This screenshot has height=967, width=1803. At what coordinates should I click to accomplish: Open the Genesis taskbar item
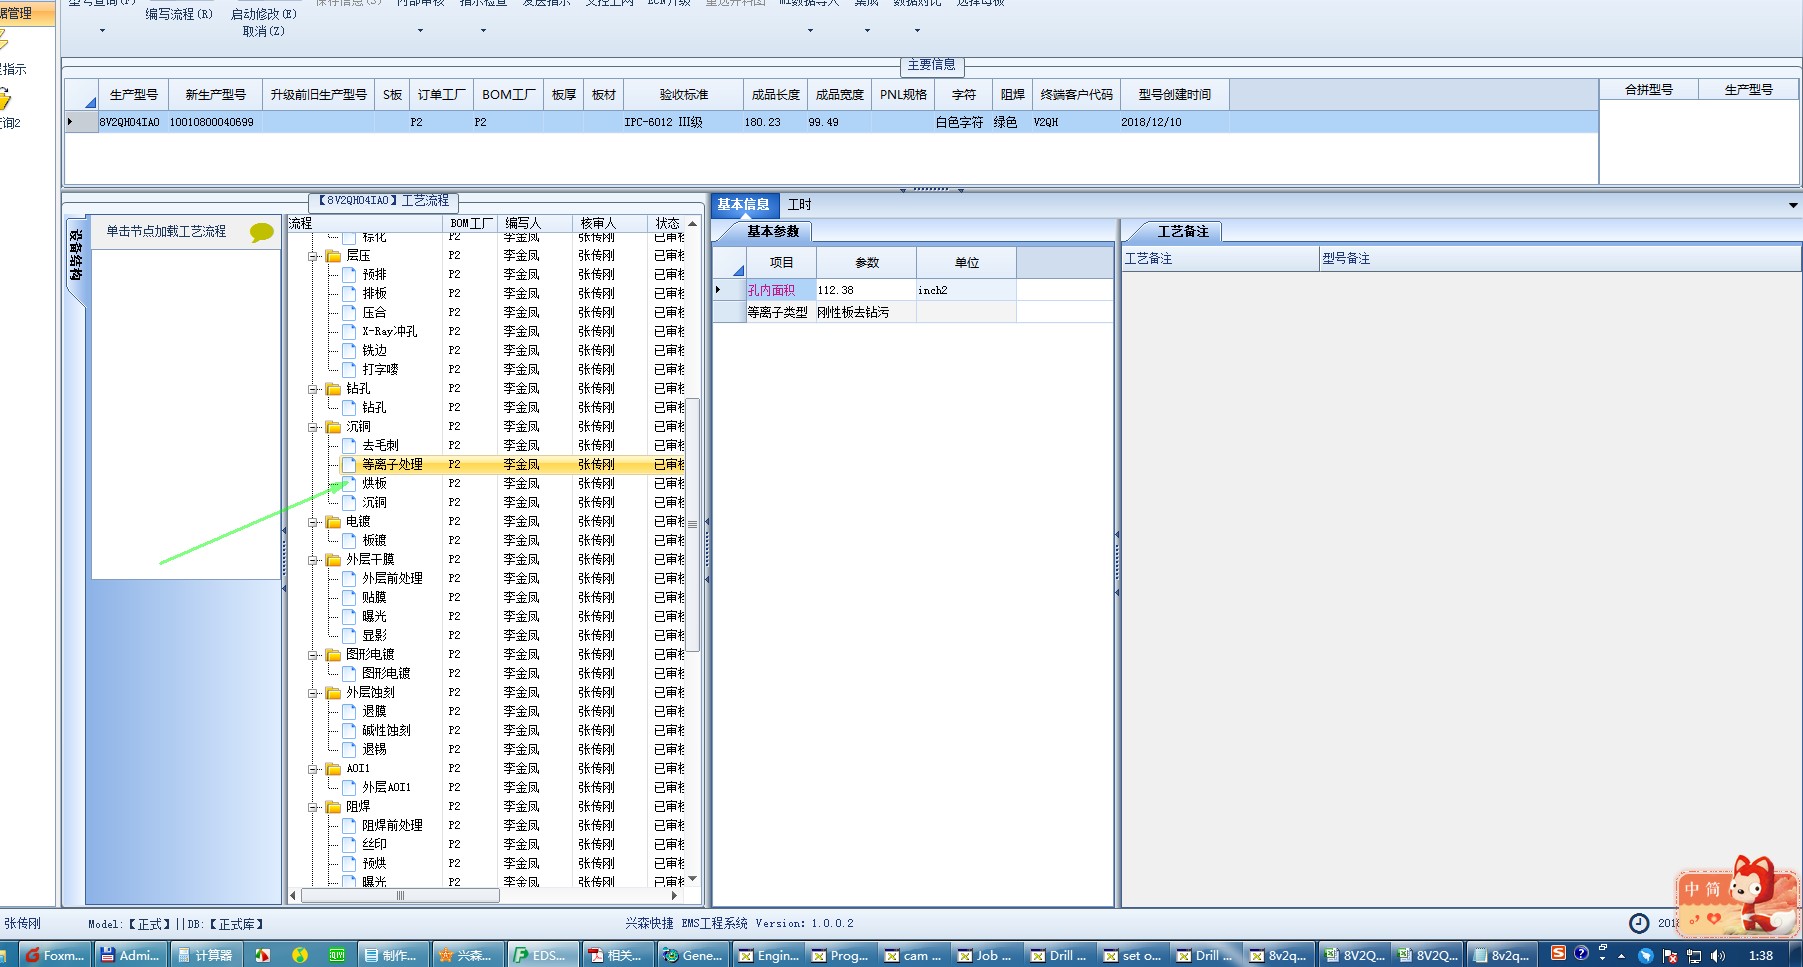[692, 955]
